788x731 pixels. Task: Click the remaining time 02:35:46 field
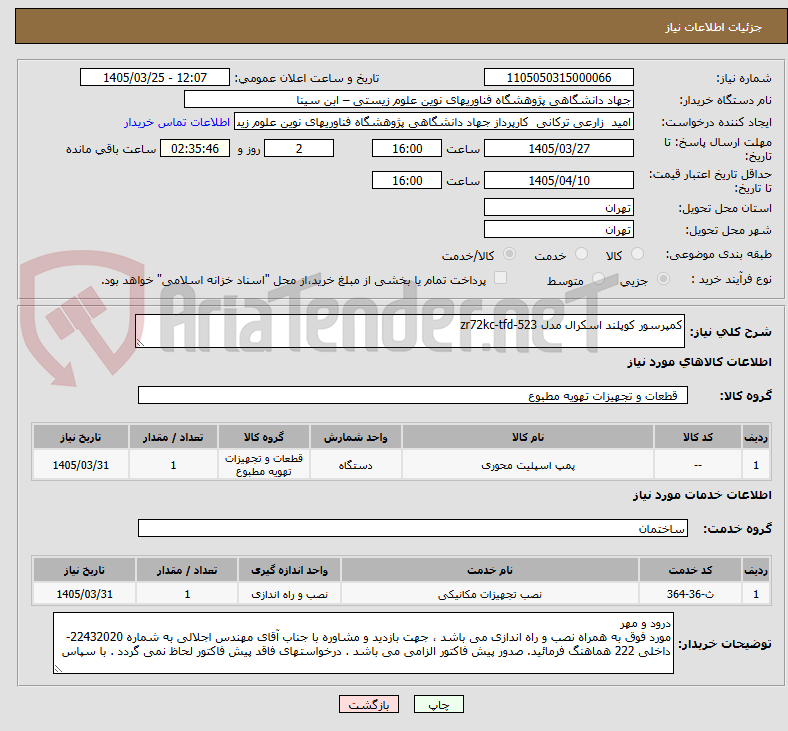[x=195, y=149]
